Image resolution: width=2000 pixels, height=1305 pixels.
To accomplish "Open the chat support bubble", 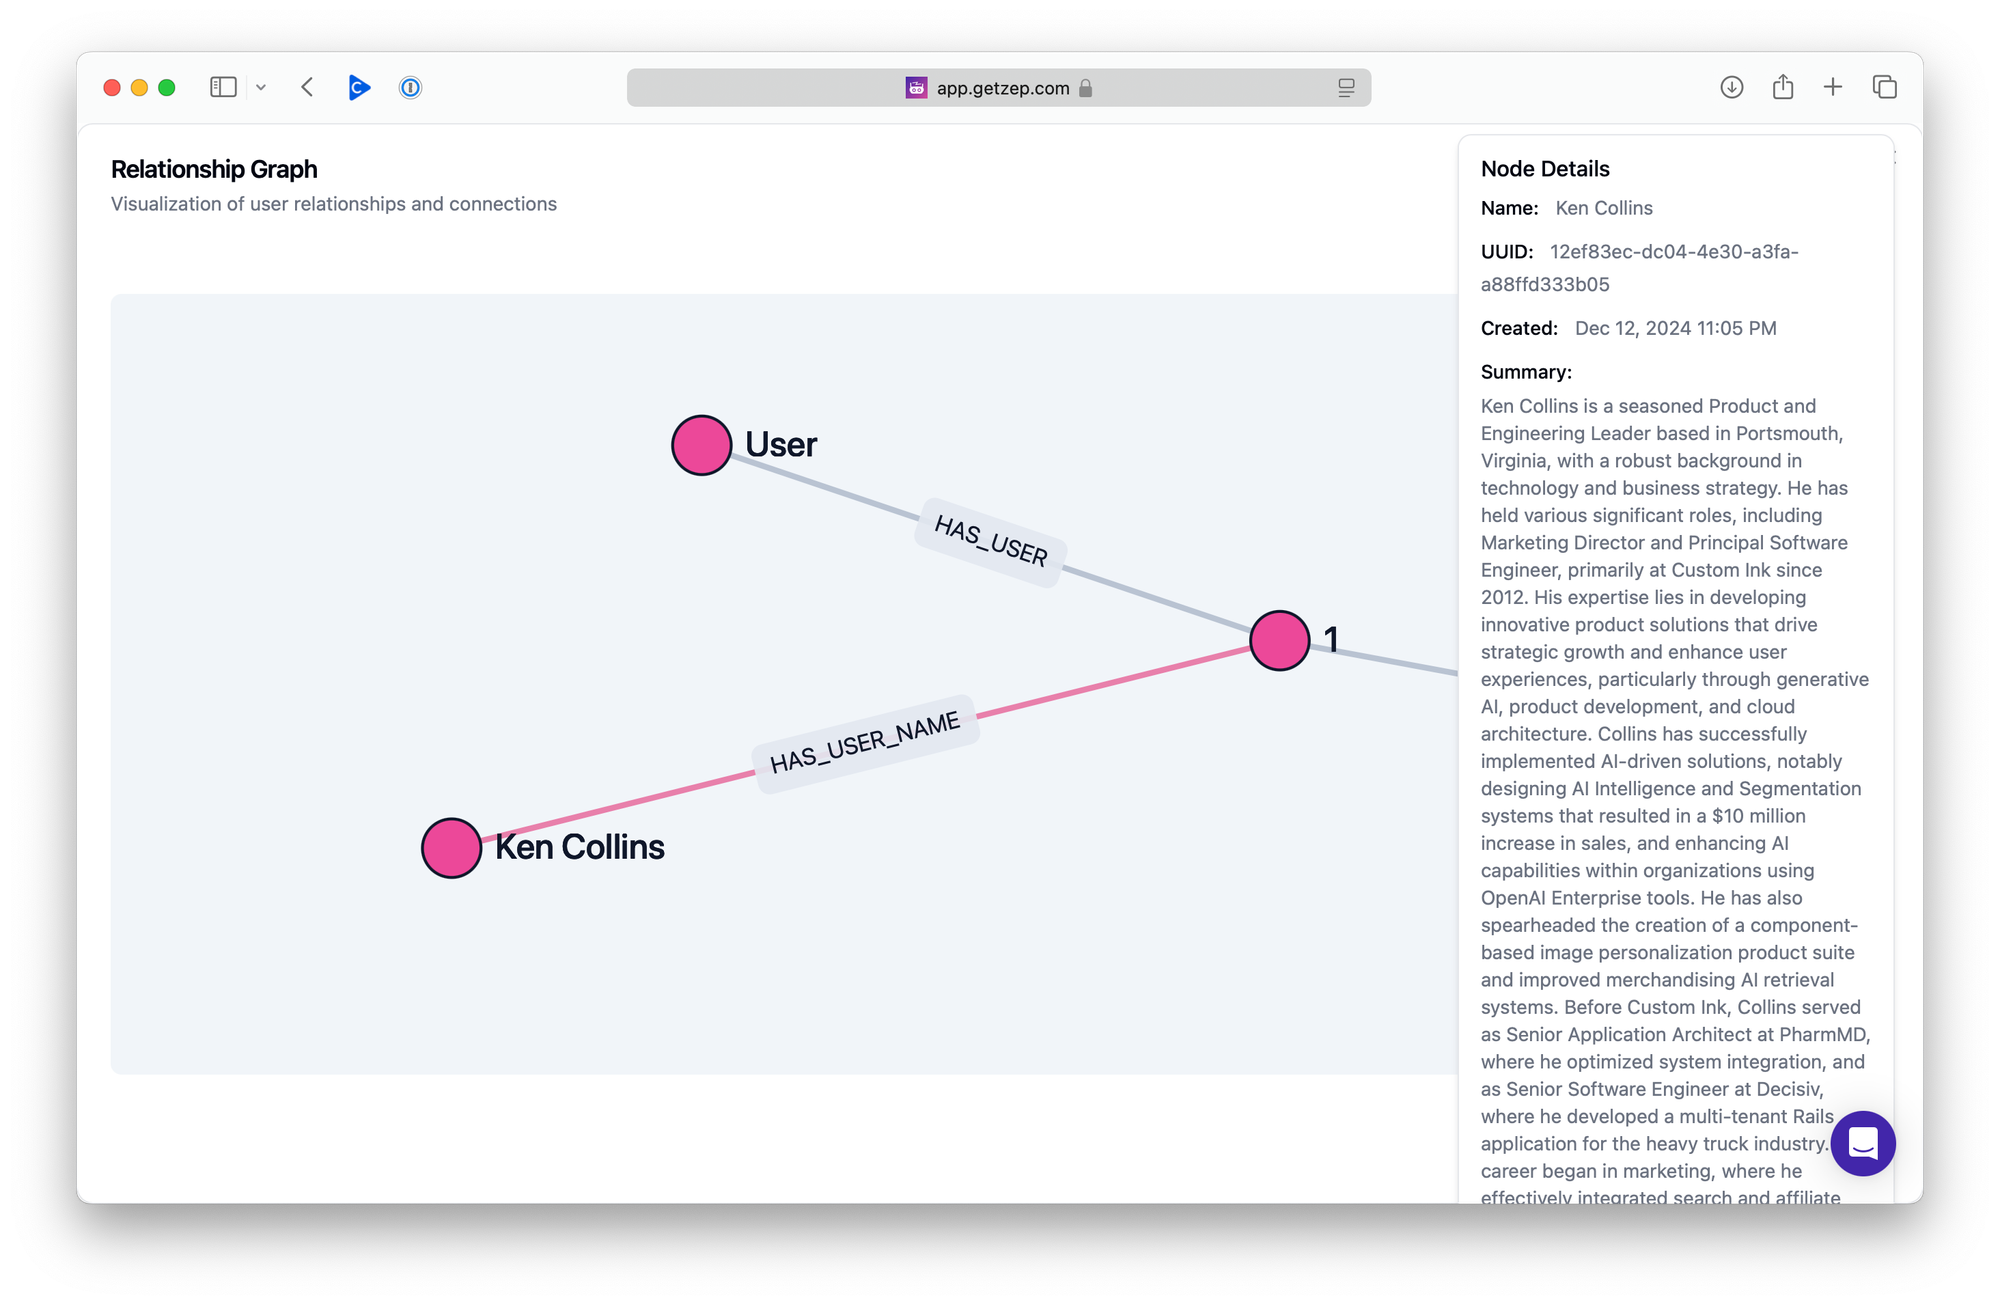I will pos(1862,1143).
